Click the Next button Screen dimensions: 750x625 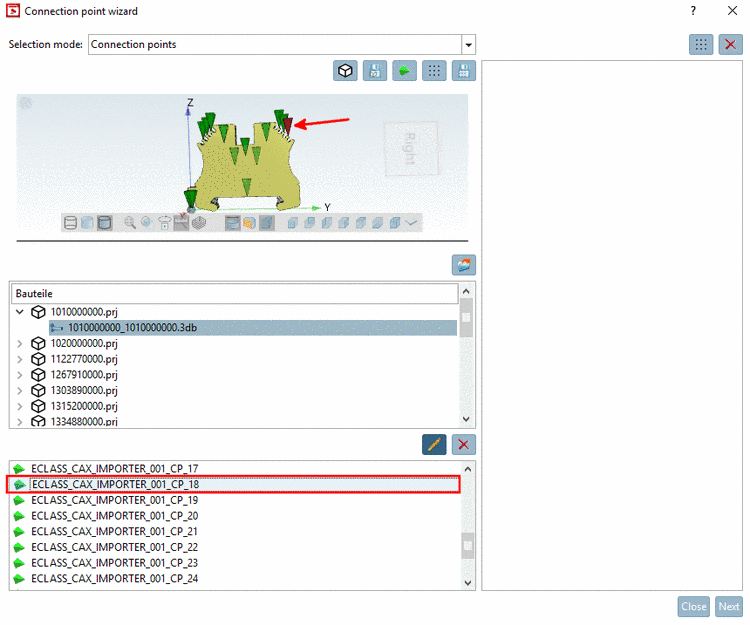click(x=728, y=607)
